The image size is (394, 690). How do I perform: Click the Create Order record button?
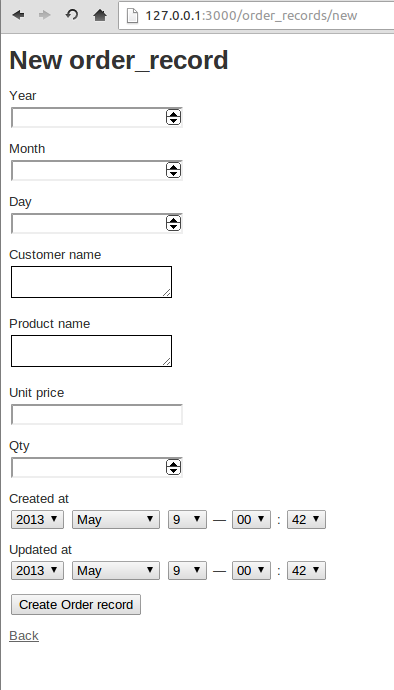(x=76, y=605)
